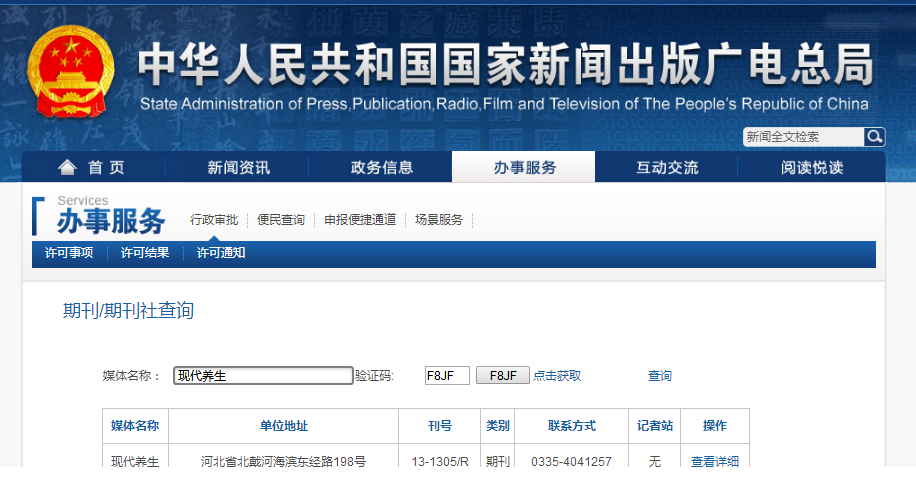Click the national emblem logo
The height and width of the screenshot is (480, 916).
coord(71,71)
